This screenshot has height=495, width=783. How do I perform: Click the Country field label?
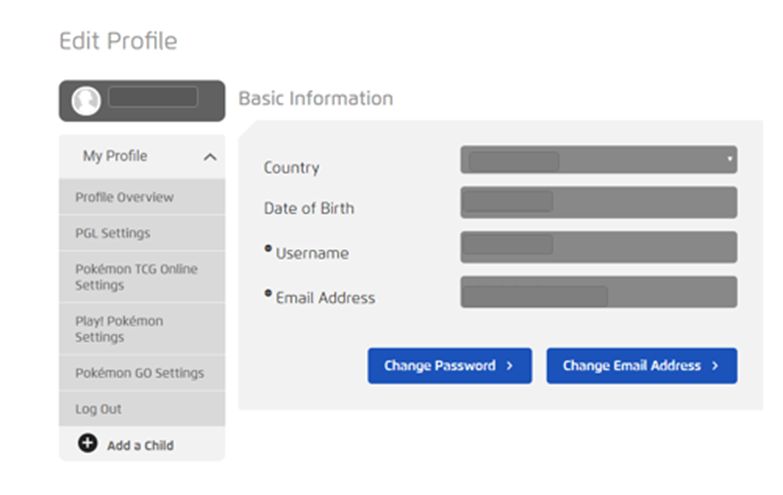point(292,168)
